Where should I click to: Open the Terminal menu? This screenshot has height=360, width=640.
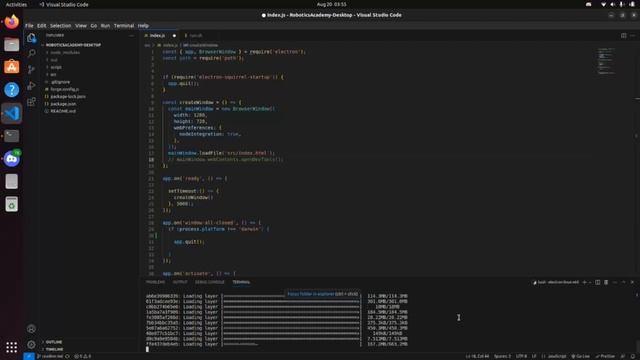pyautogui.click(x=124, y=26)
